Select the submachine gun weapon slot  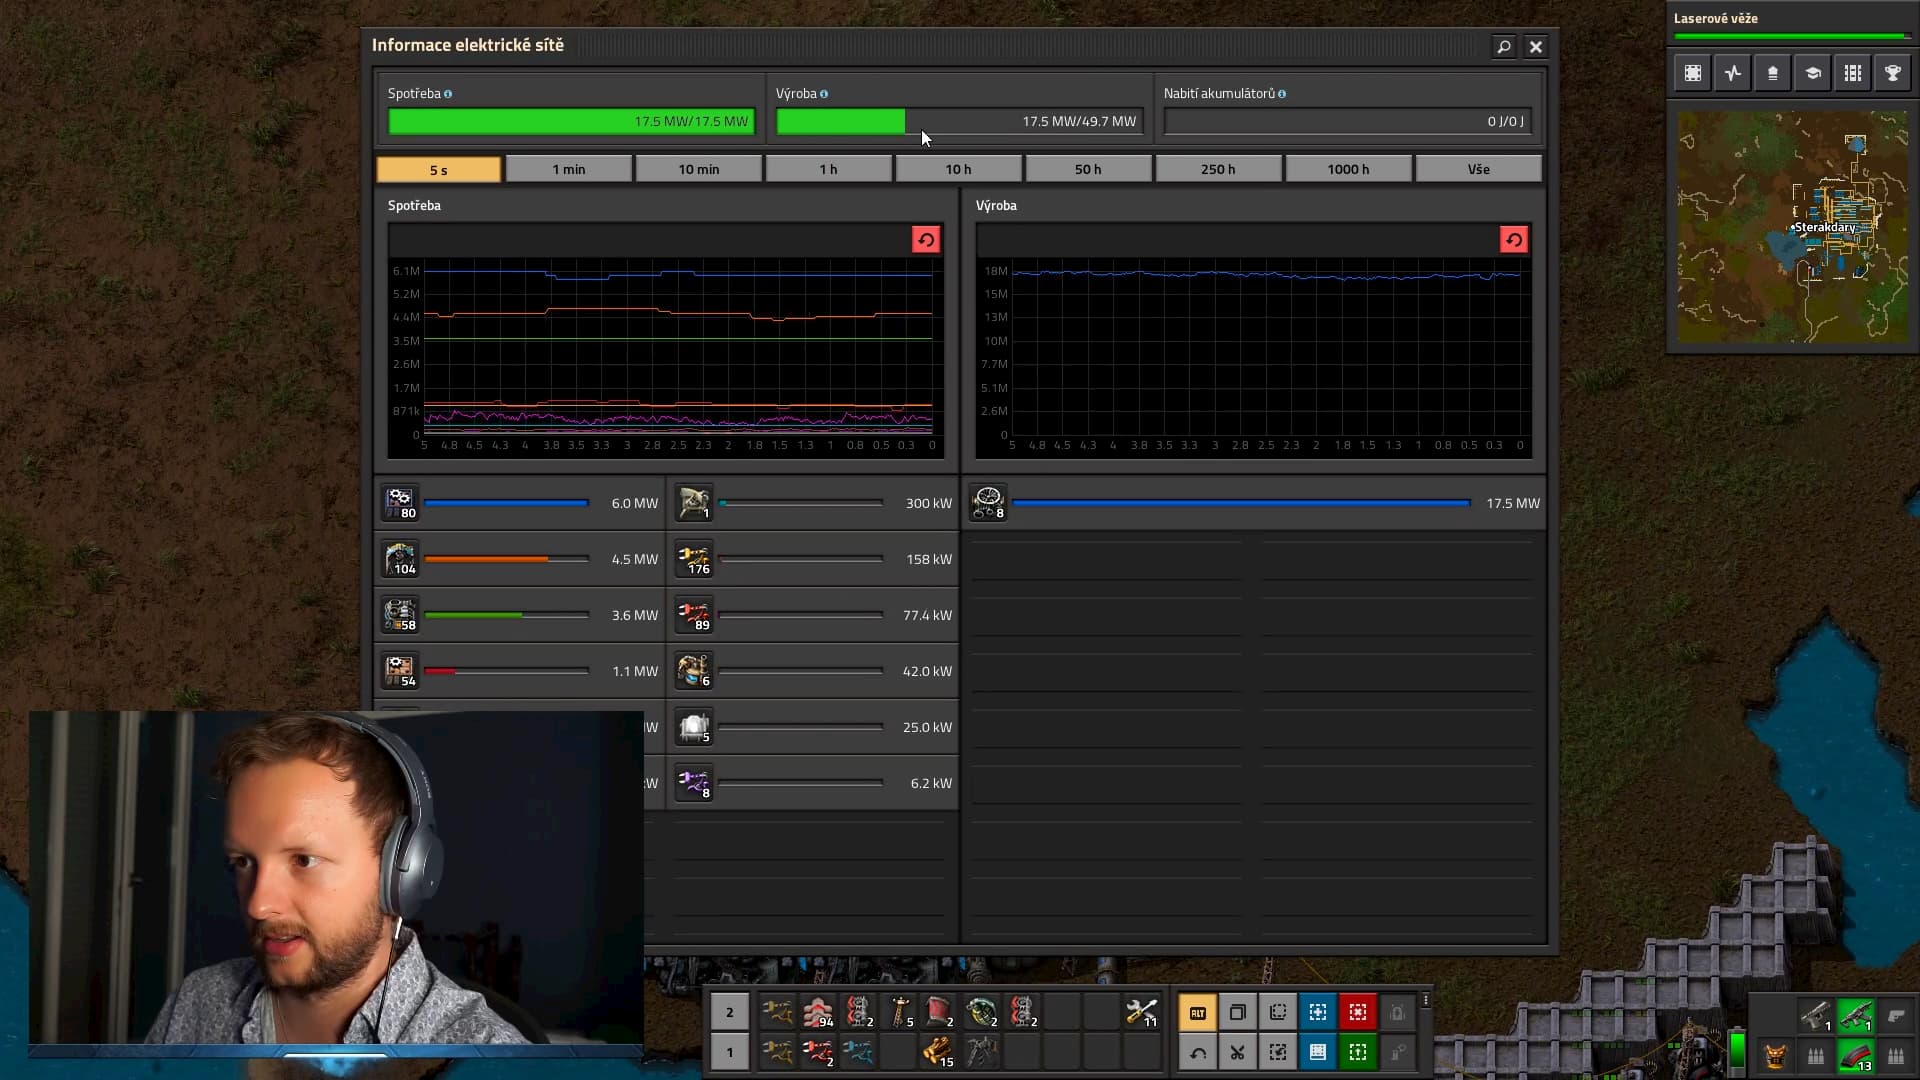(x=1856, y=1016)
